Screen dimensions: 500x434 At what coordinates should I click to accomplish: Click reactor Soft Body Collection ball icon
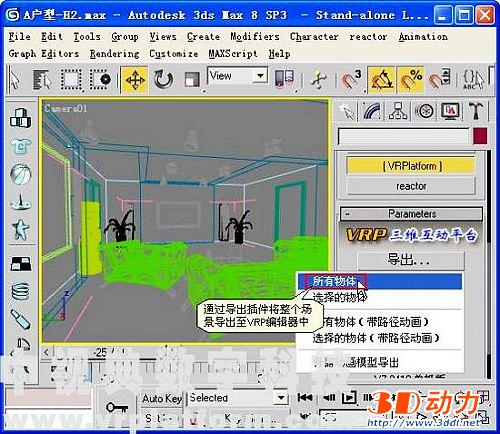(21, 174)
